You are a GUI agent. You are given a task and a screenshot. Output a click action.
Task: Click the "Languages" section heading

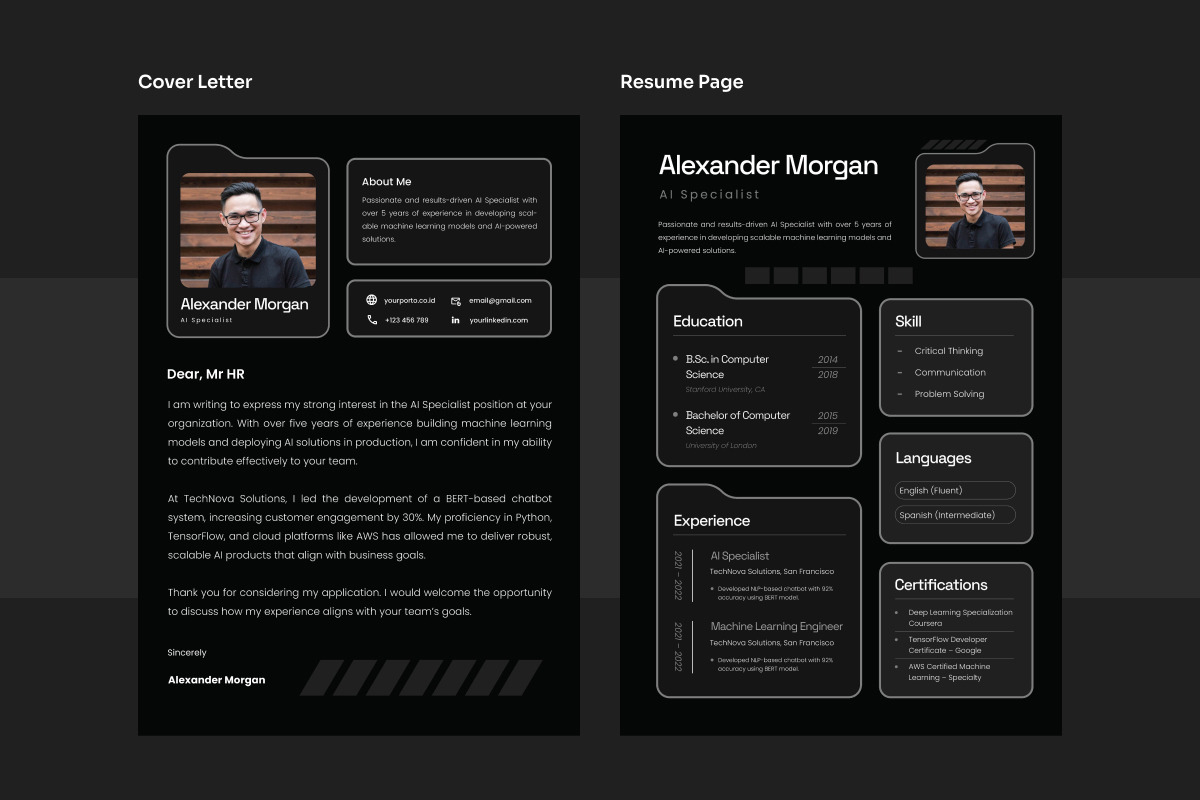(933, 458)
